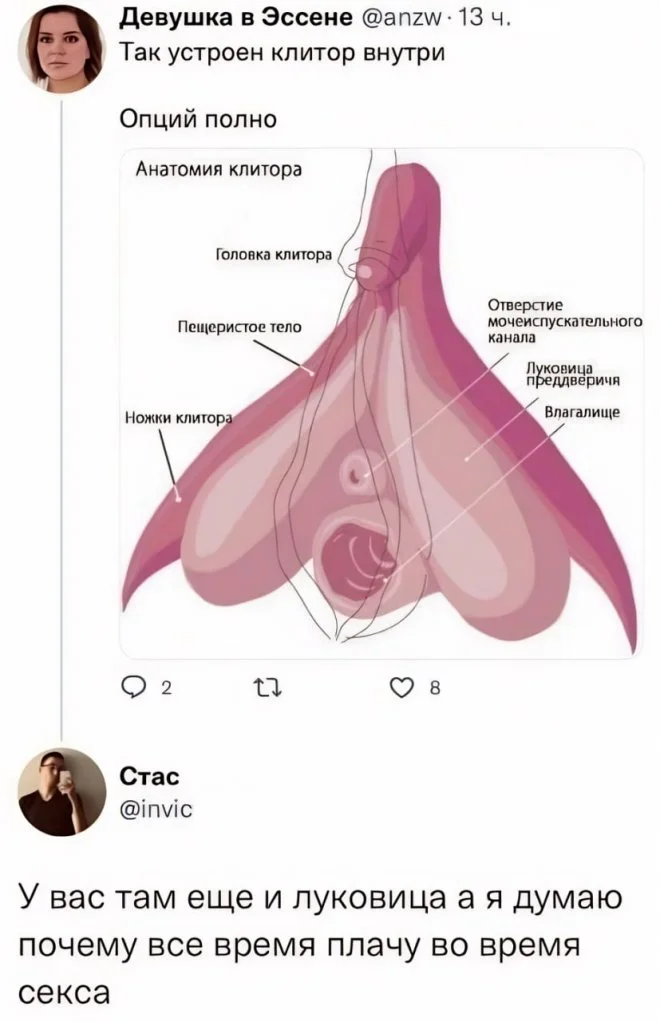The width and height of the screenshot is (660, 1022).
Task: Click the tweet text Так устроен клитор внутри
Action: [283, 53]
